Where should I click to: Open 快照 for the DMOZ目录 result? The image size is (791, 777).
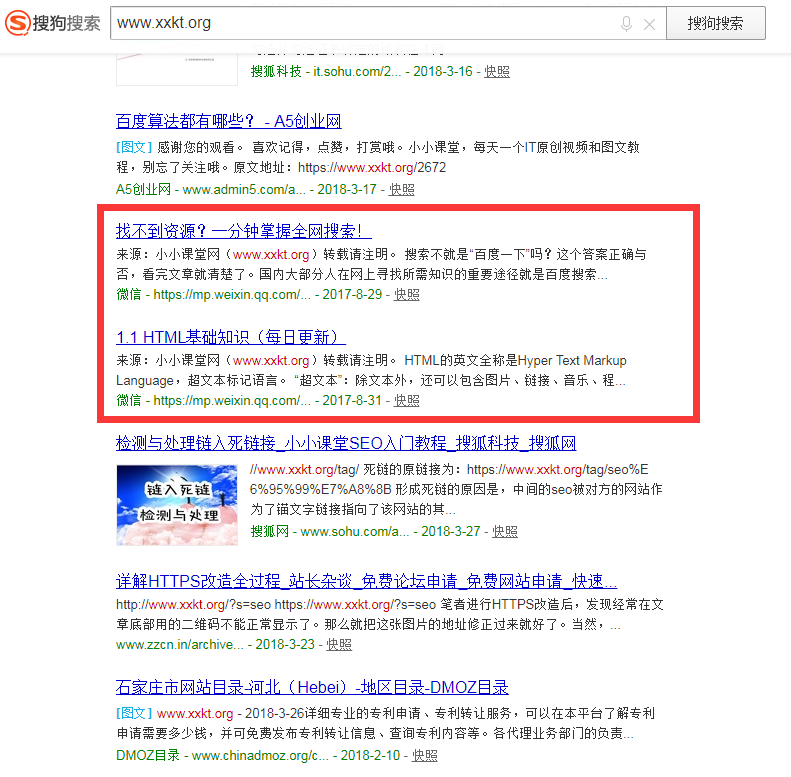[x=425, y=756]
